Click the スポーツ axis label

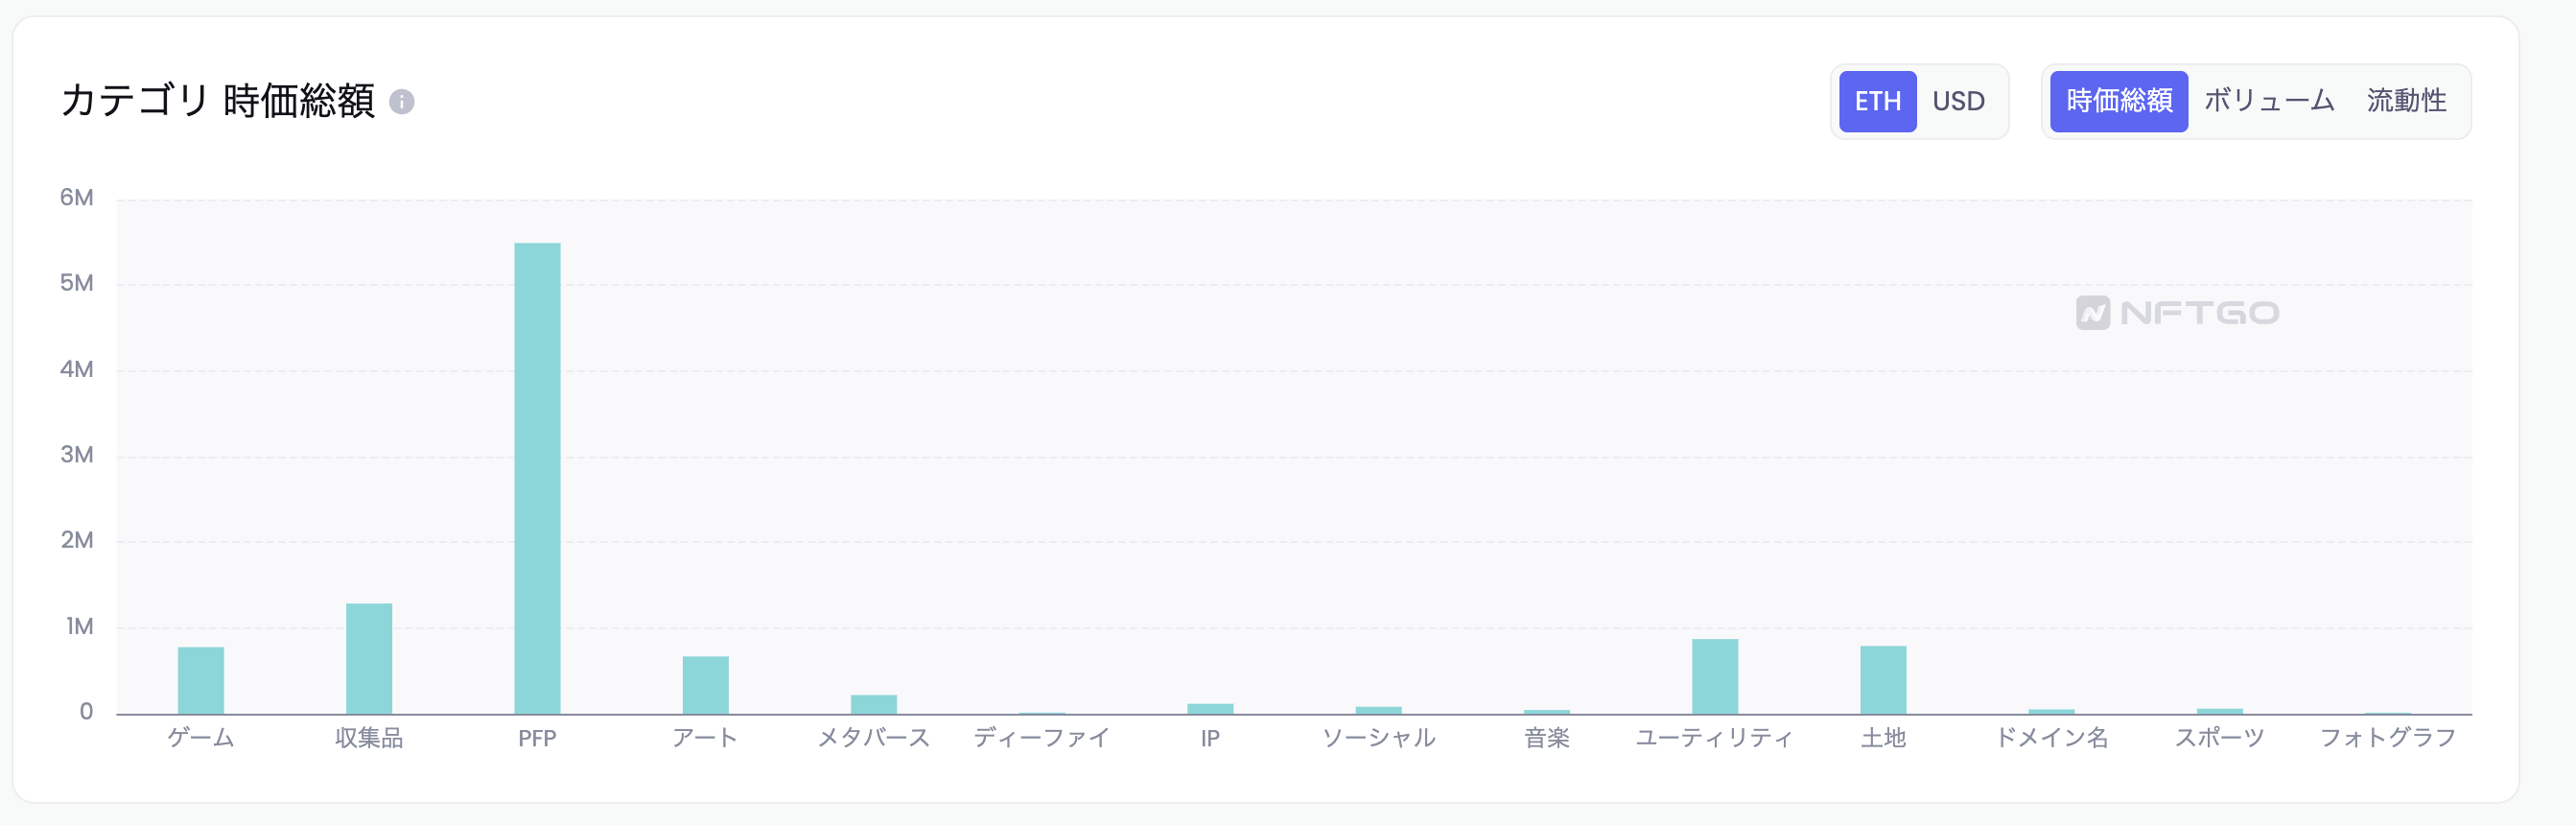2219,738
